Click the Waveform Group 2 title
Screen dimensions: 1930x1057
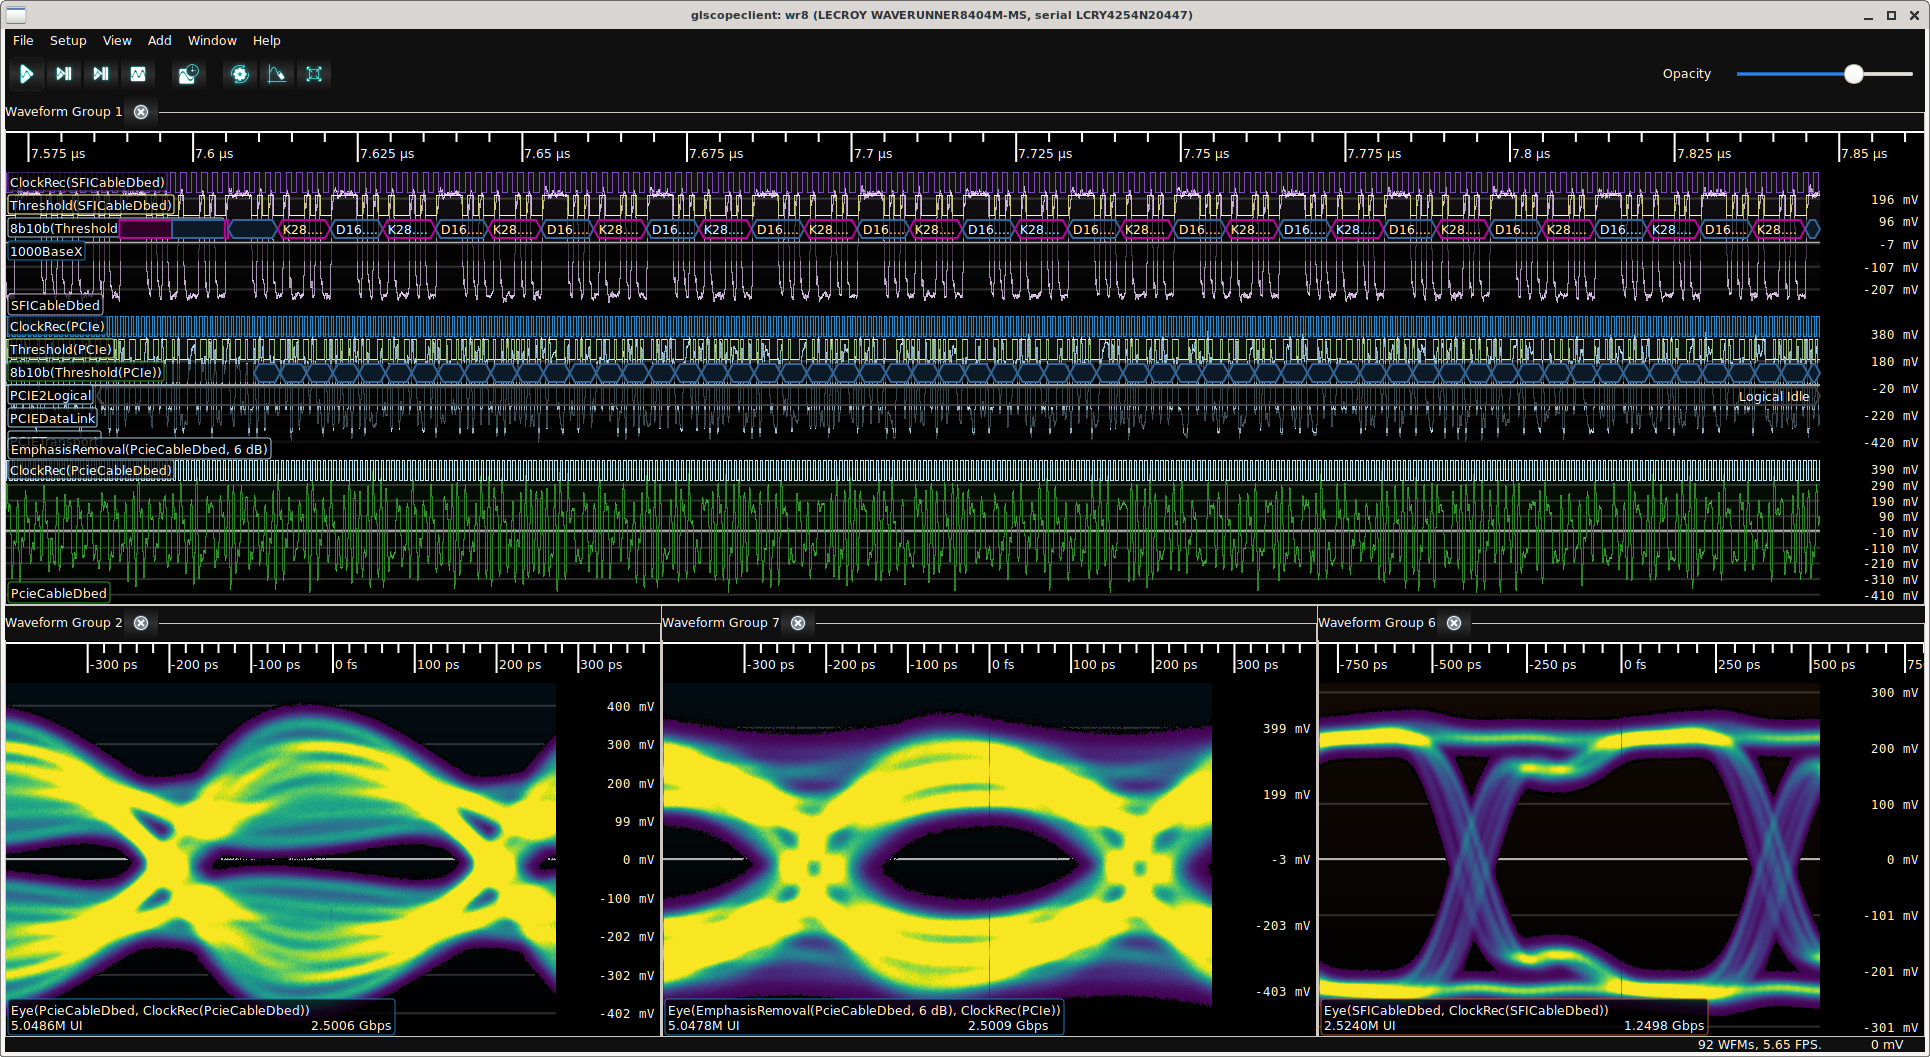64,623
